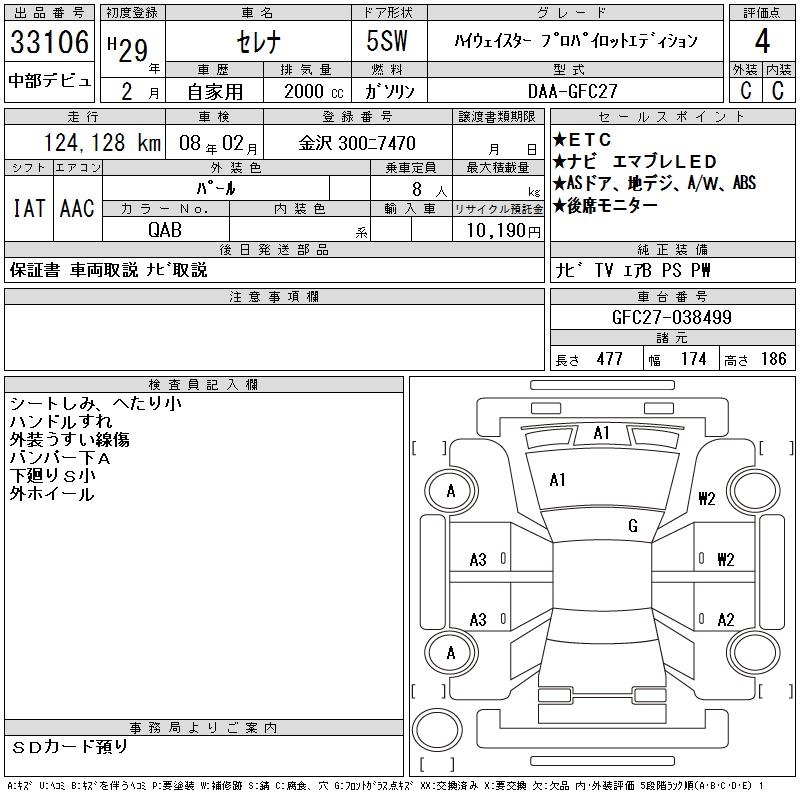Click 保証書 車両取説 ナビ取説 text
This screenshot has height=800, width=800.
pyautogui.click(x=108, y=270)
